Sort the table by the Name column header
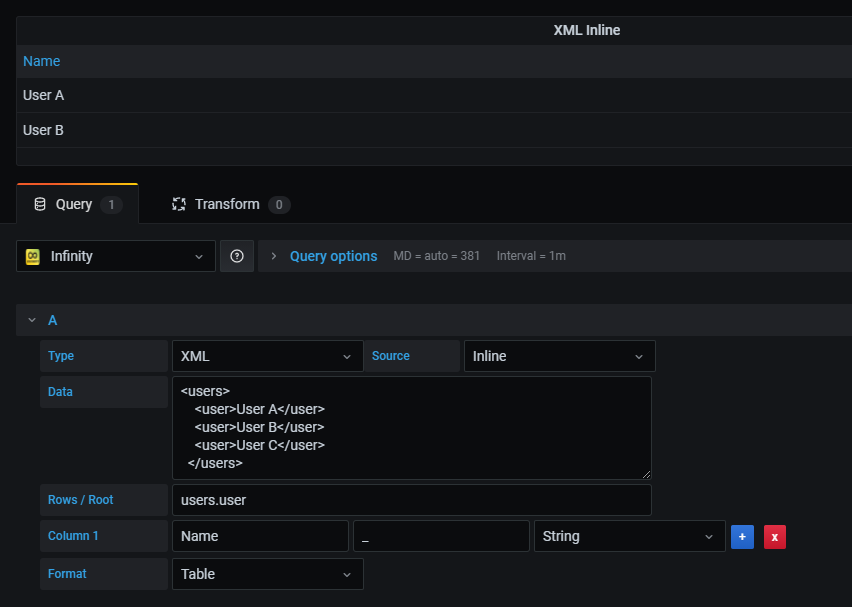The image size is (852, 607). coord(41,61)
